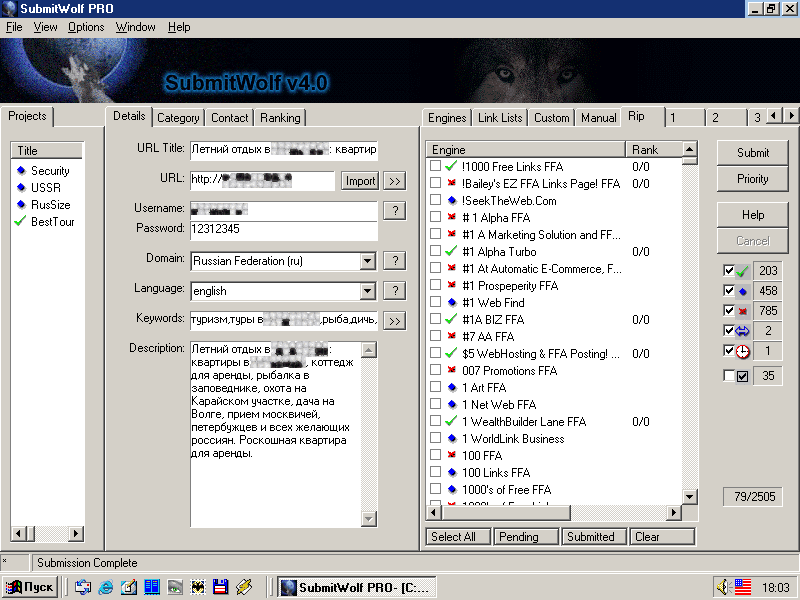Tick the checkbox for 100 Links FFA
This screenshot has width=800, height=600.
coord(435,471)
